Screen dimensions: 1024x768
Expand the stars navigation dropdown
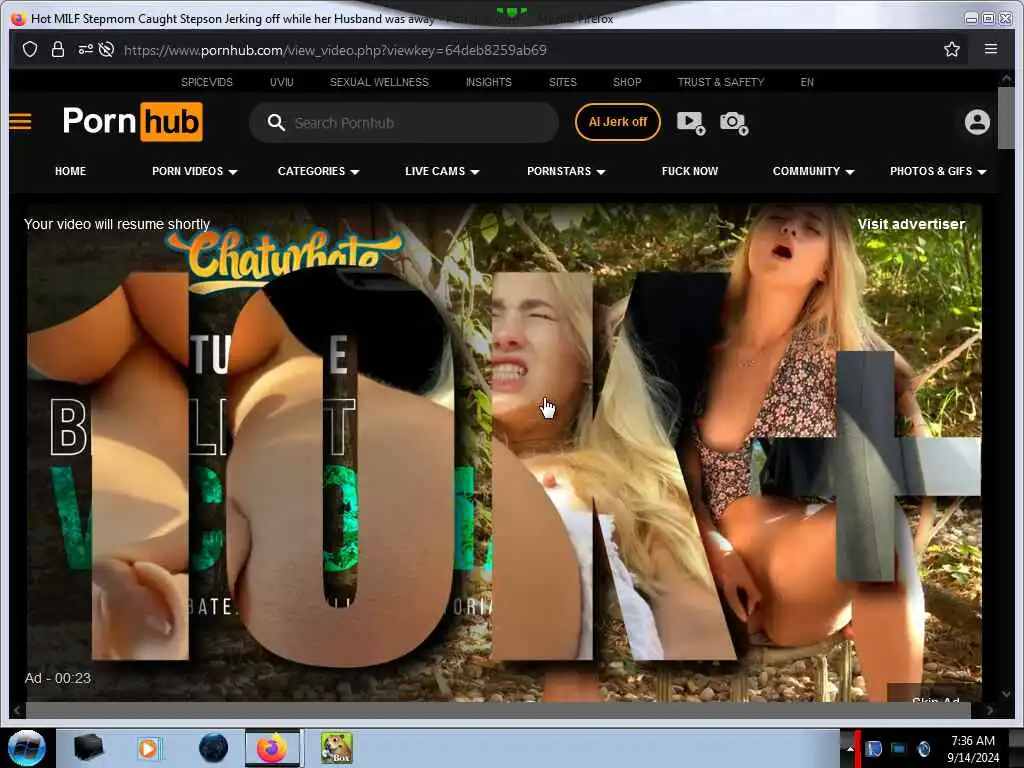[566, 171]
